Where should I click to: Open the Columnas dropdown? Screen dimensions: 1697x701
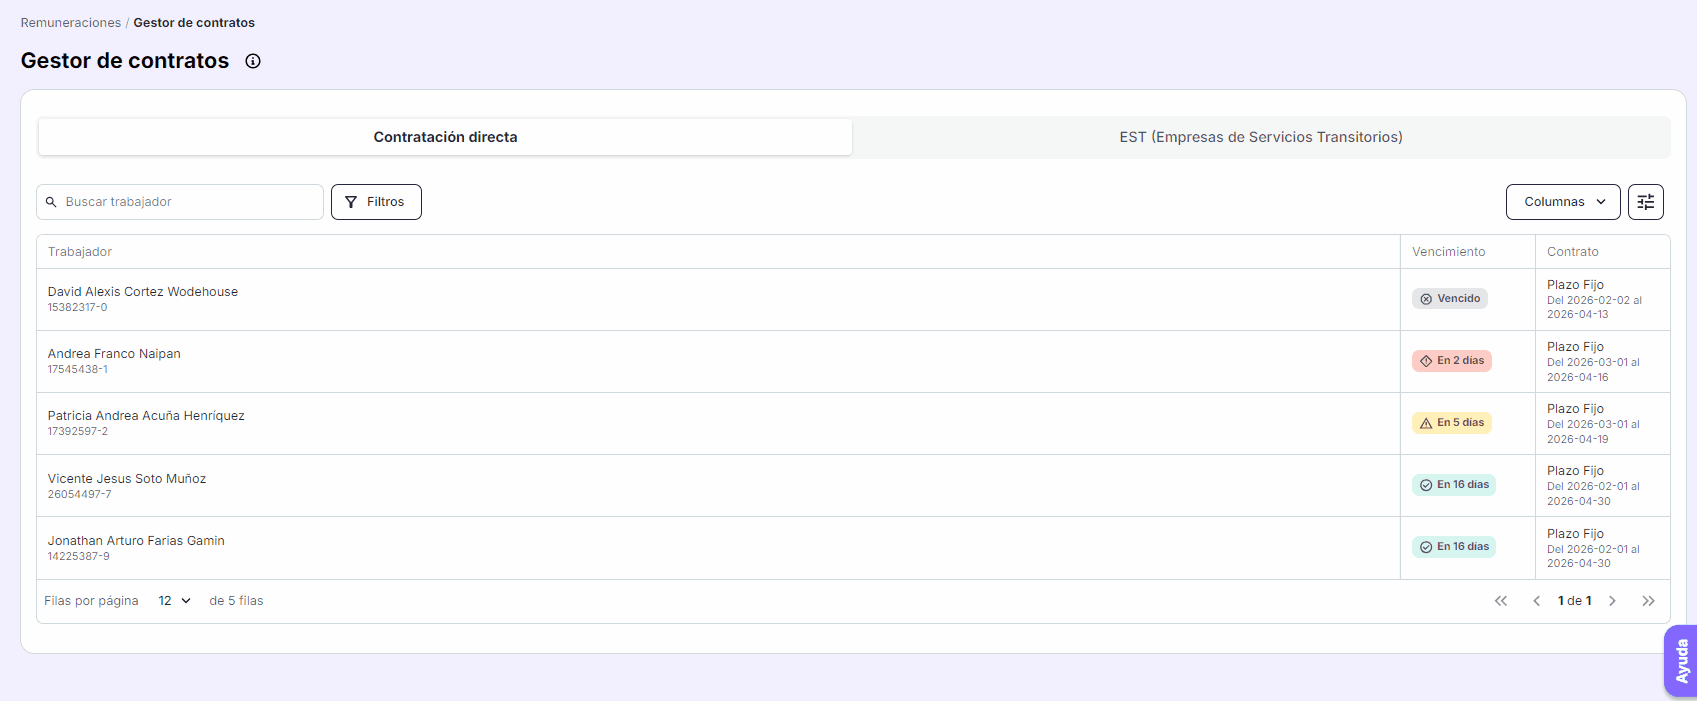tap(1563, 202)
